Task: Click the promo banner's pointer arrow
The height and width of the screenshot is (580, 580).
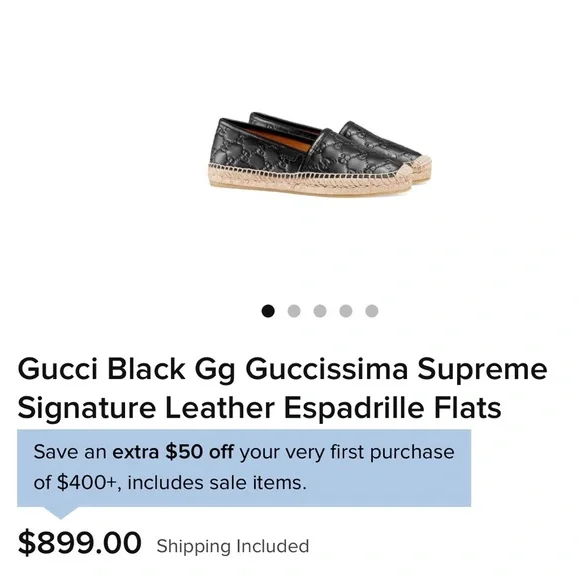Action: point(61,513)
